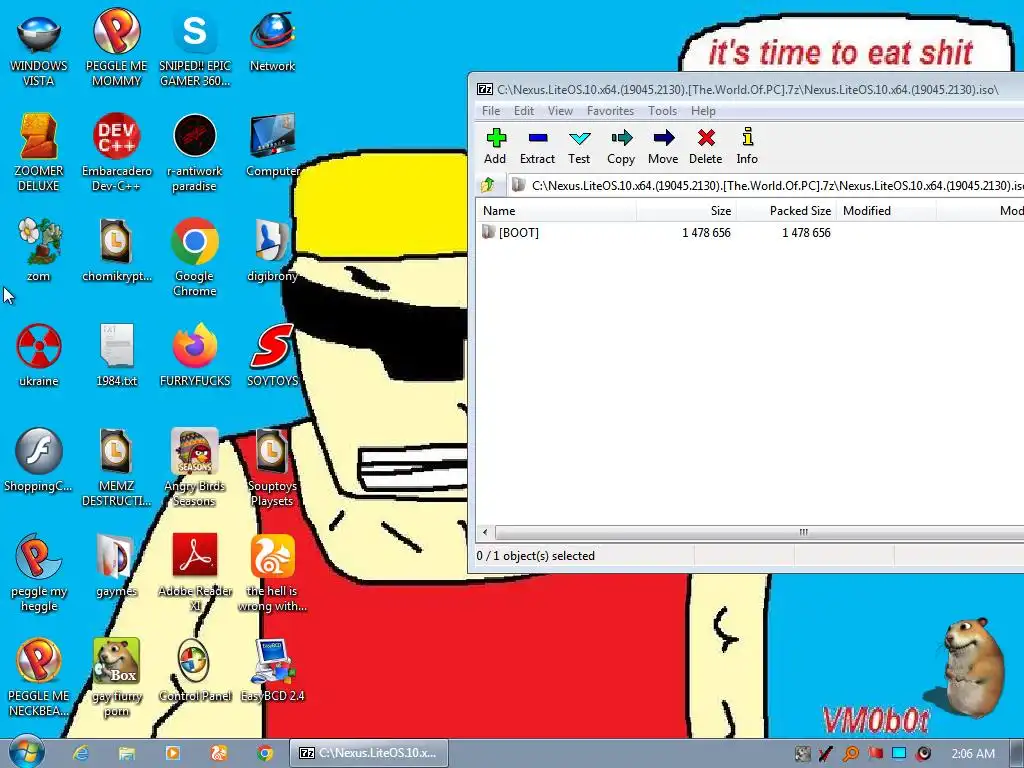Select the [BOOT] folder row
Screen dimensions: 1024x768
pos(750,232)
